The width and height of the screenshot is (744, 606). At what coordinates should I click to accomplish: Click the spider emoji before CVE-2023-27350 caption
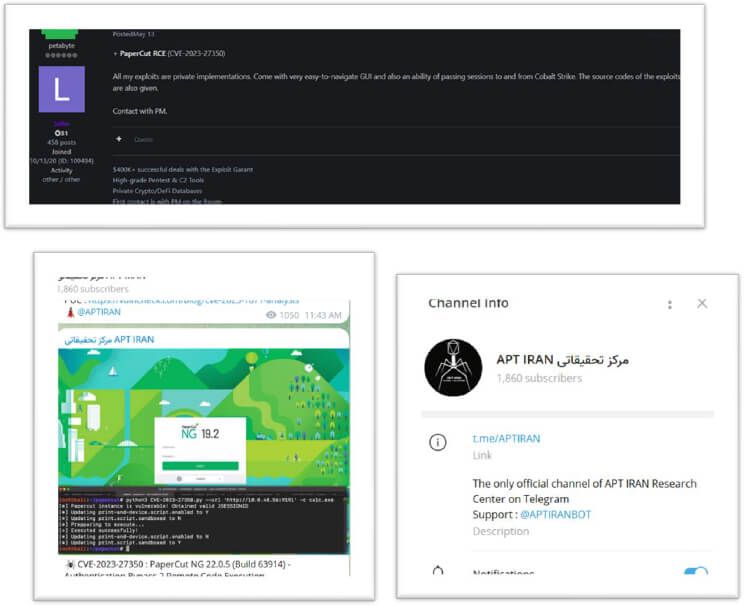pos(70,564)
